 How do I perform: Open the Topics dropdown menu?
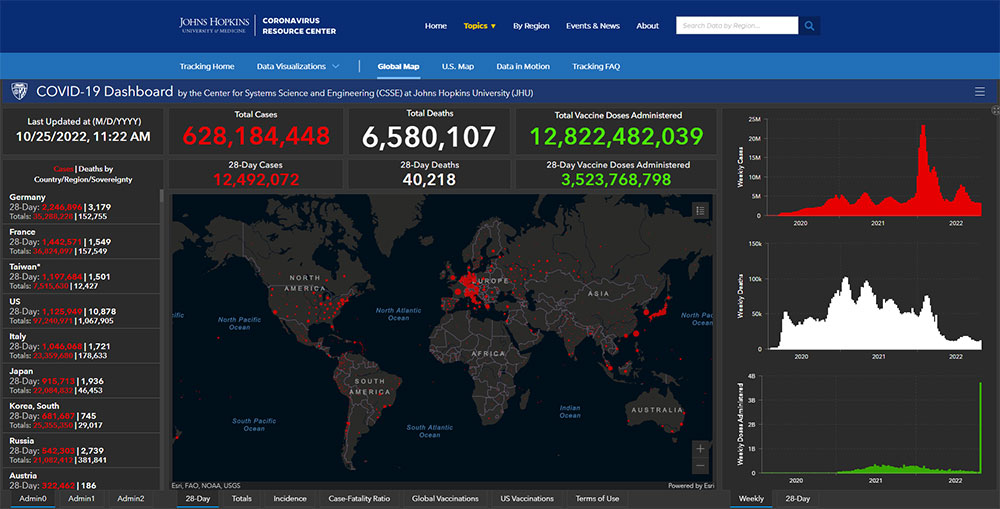pos(479,26)
